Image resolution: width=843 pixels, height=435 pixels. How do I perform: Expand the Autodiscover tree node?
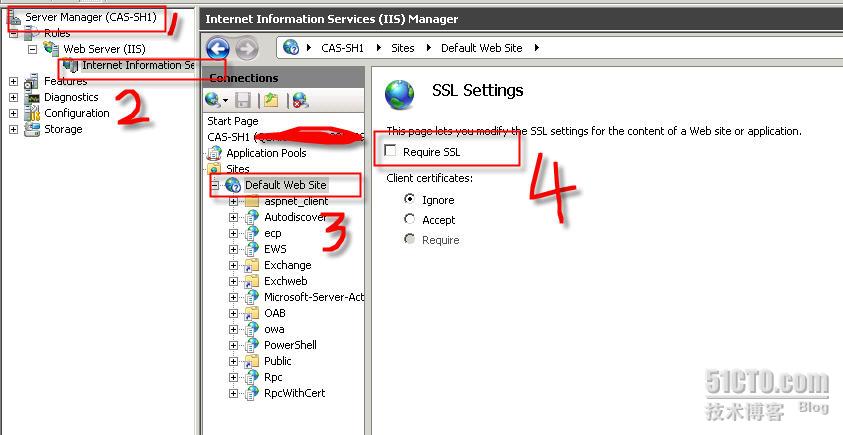point(233,218)
